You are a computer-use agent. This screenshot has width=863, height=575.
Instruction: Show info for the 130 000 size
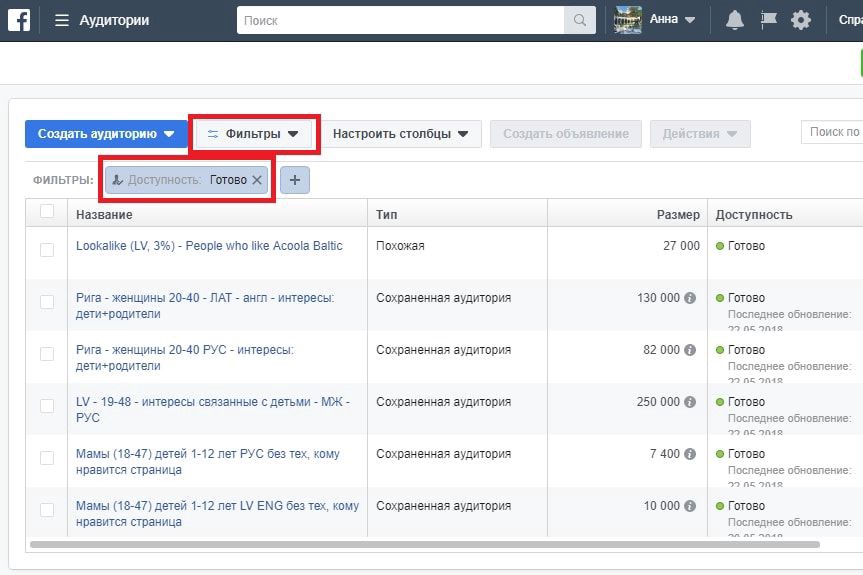(690, 298)
